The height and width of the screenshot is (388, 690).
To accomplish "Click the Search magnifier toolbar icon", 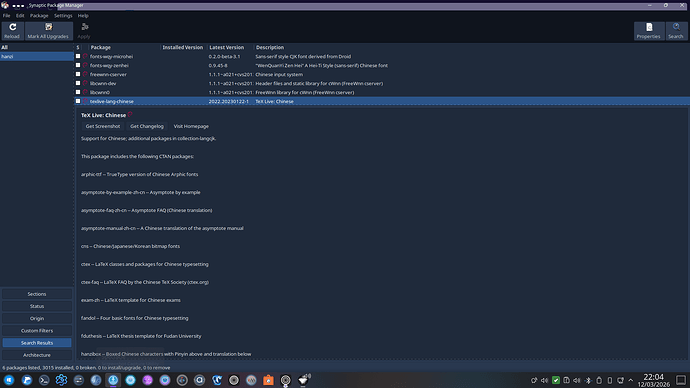I will pos(676,27).
